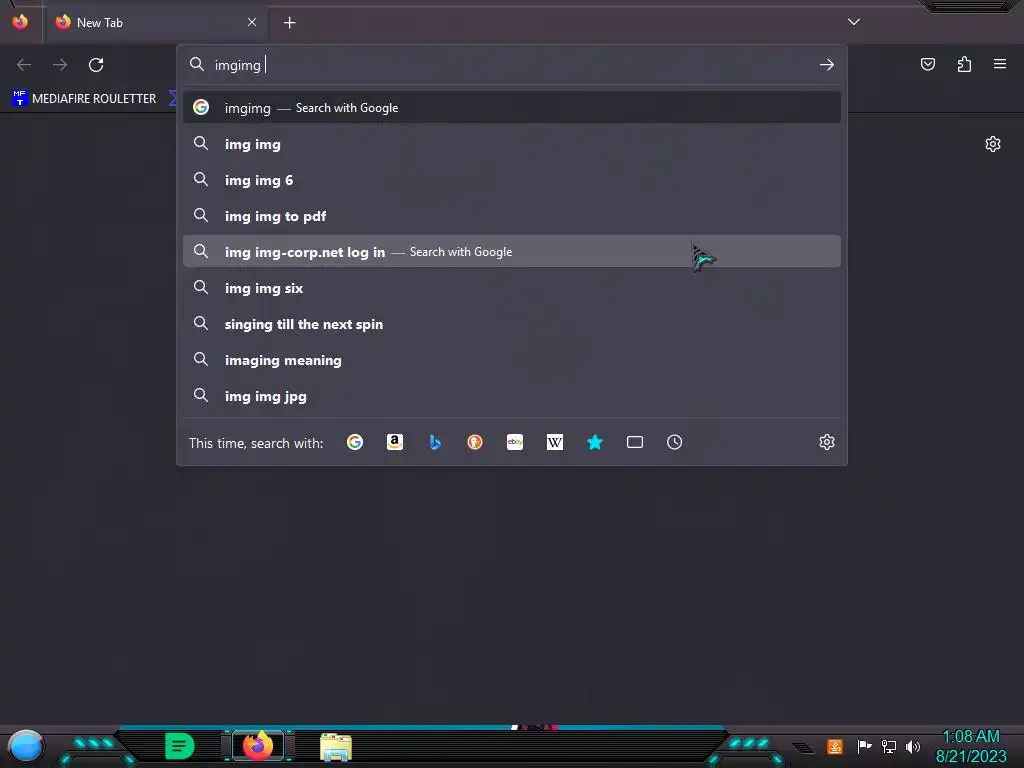Choose the 'img img six' suggestion
This screenshot has height=768, width=1024.
[x=512, y=288]
